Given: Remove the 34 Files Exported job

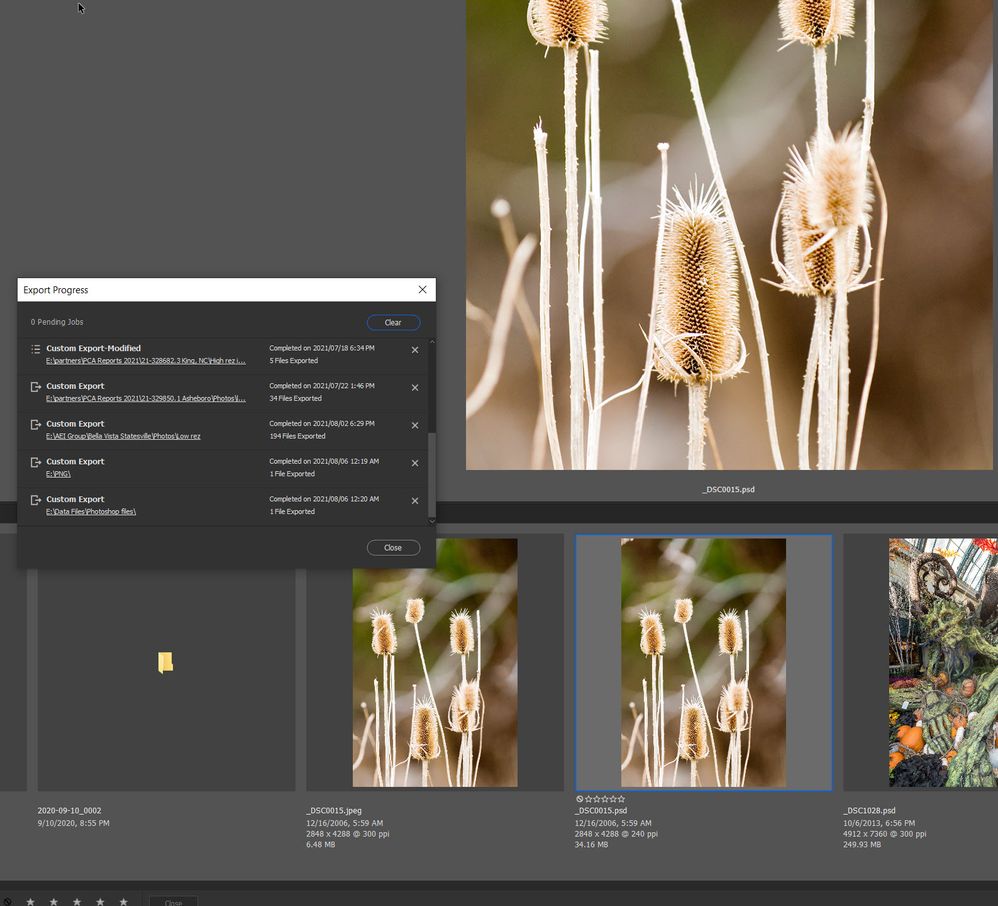Looking at the screenshot, I should [415, 388].
